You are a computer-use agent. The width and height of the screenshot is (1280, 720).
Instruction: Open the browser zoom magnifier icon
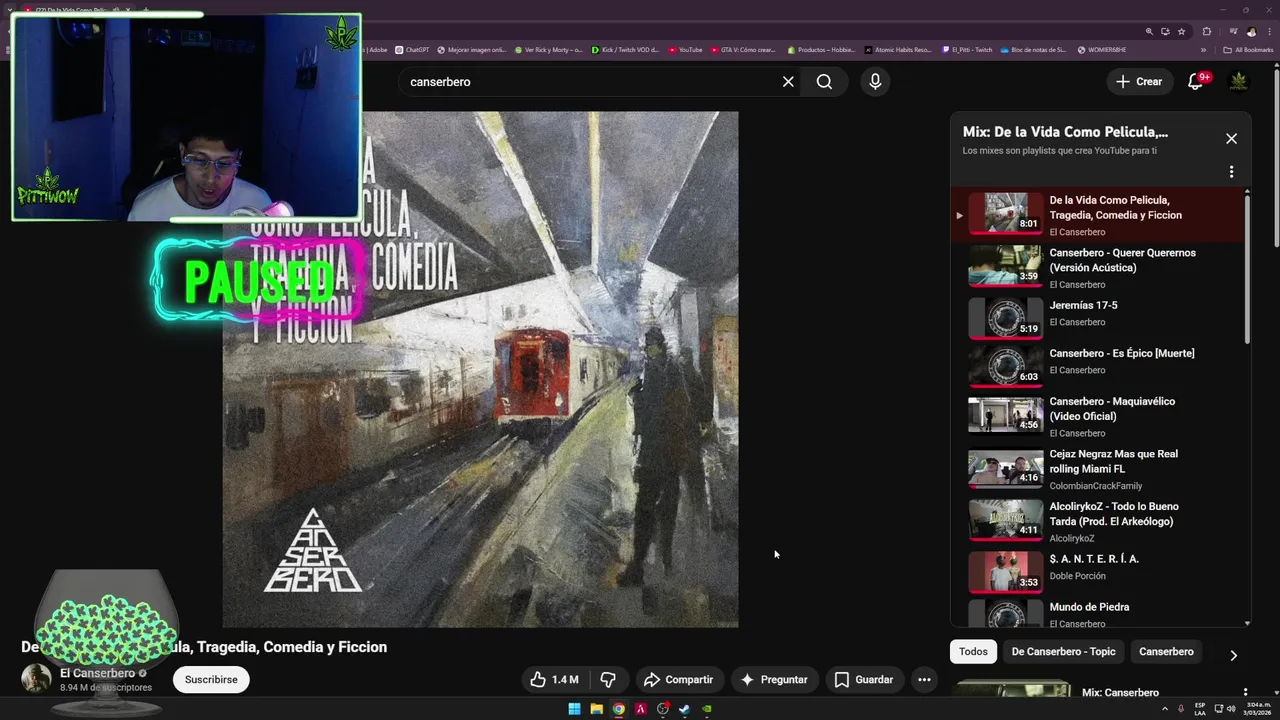(x=1149, y=31)
